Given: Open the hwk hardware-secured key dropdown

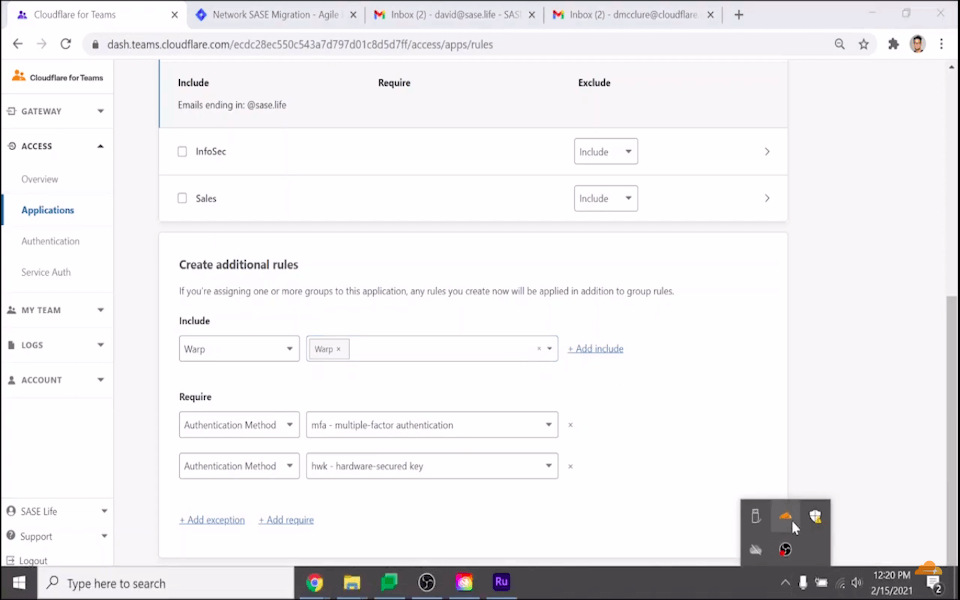Looking at the screenshot, I should [432, 466].
